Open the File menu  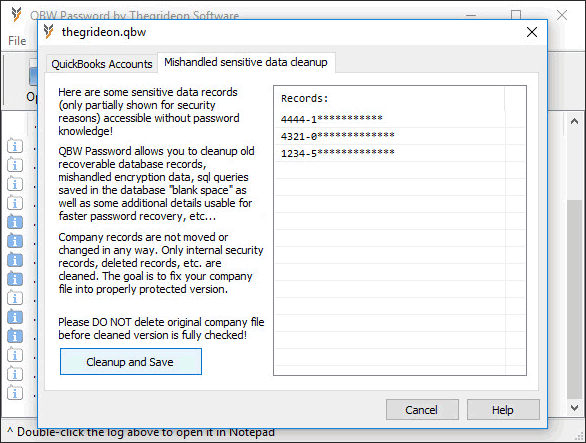tap(17, 40)
